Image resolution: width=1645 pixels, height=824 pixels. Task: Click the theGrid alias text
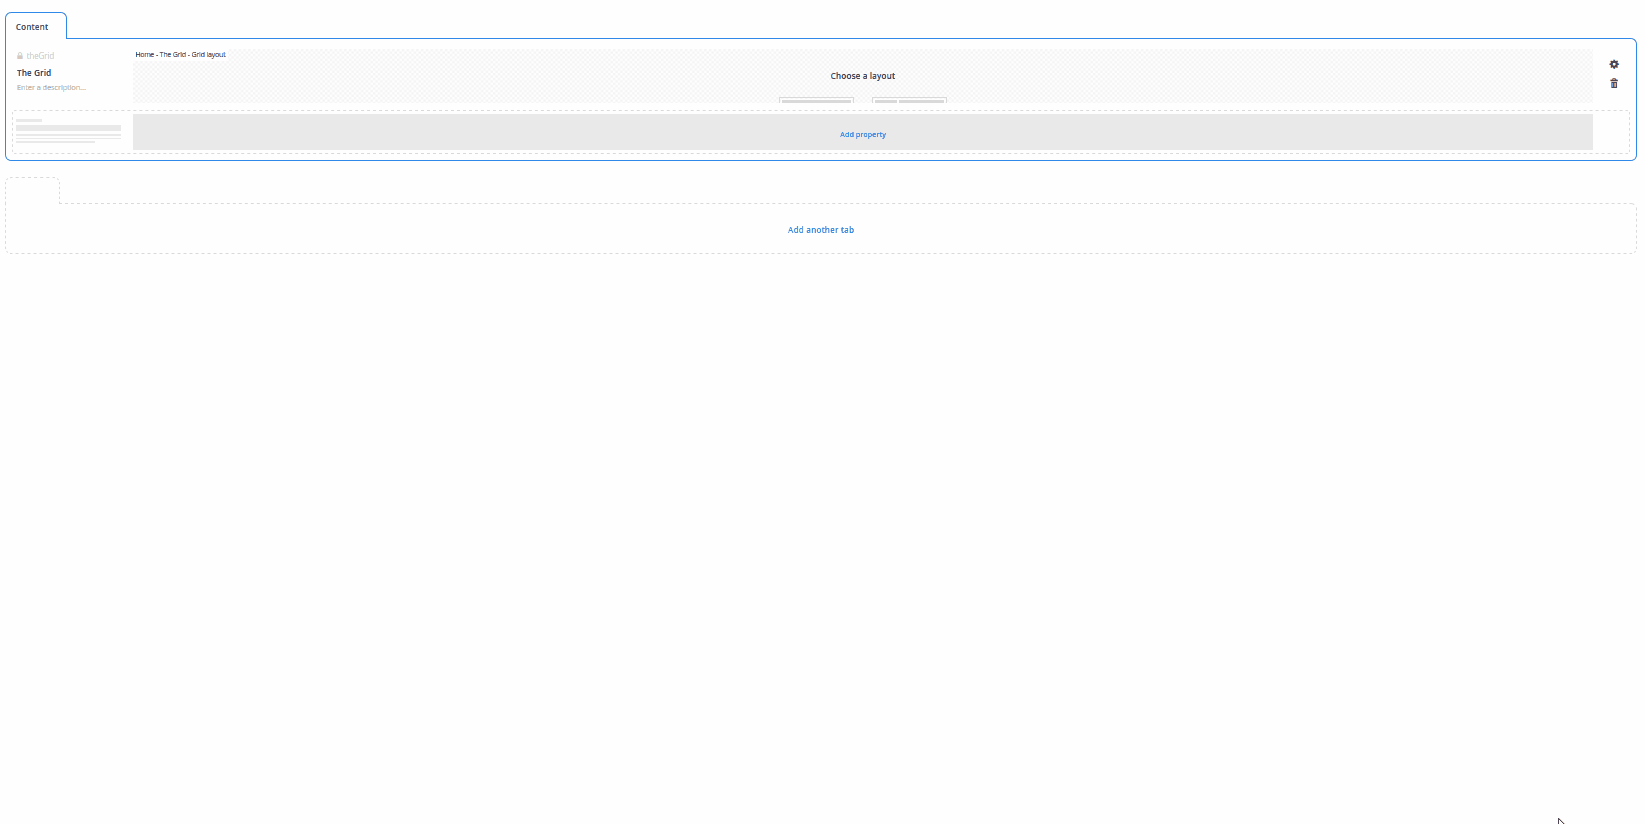pyautogui.click(x=41, y=56)
